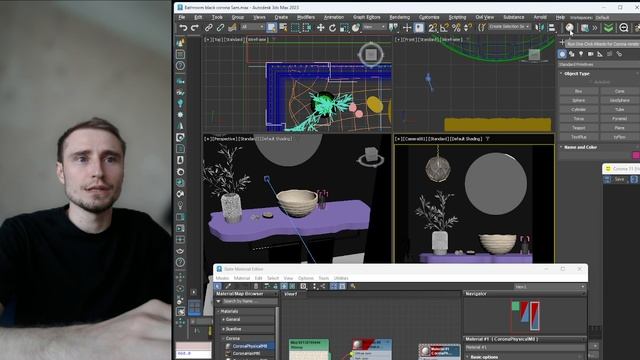The height and width of the screenshot is (360, 640).
Task: Toggle the 2D/3D Snaps button
Action: click(x=432, y=28)
